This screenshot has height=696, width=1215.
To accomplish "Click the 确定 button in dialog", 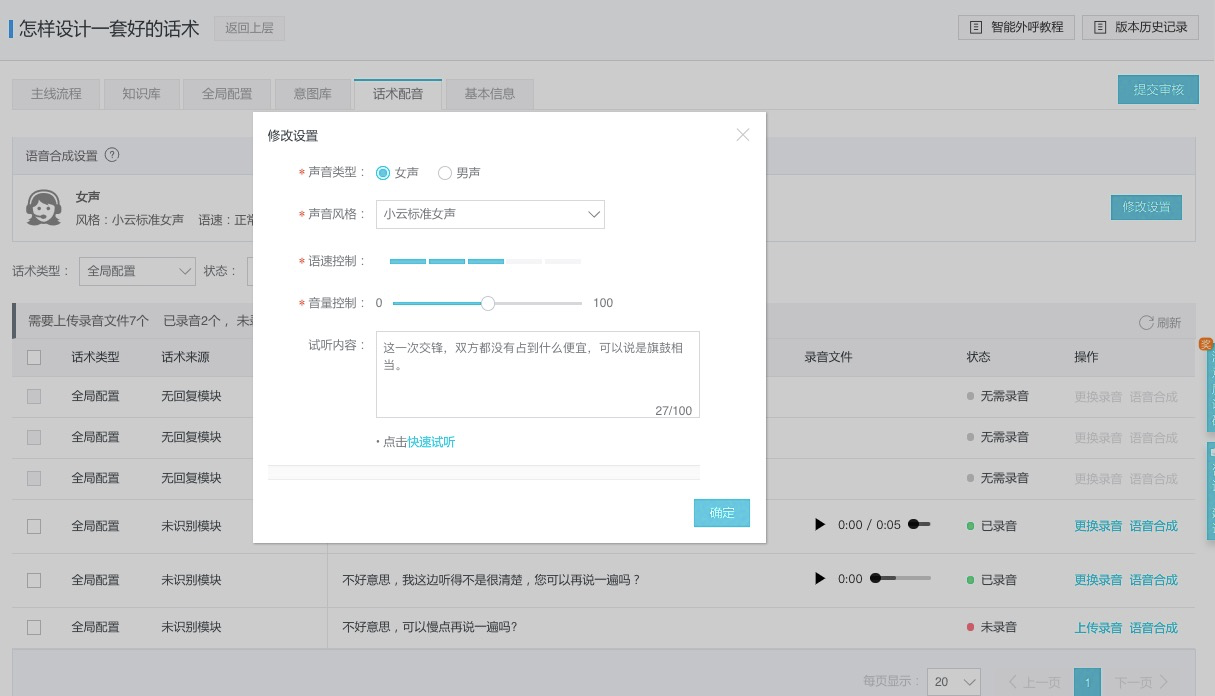I will point(722,513).
